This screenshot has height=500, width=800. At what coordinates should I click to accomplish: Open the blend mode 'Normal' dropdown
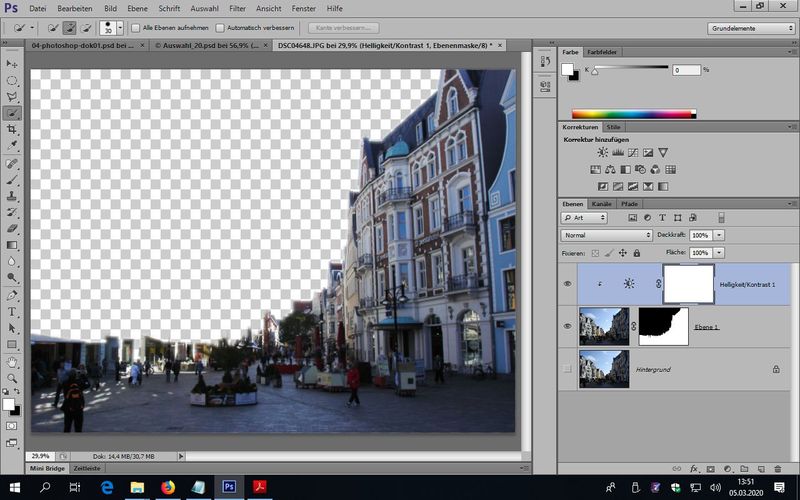(607, 235)
